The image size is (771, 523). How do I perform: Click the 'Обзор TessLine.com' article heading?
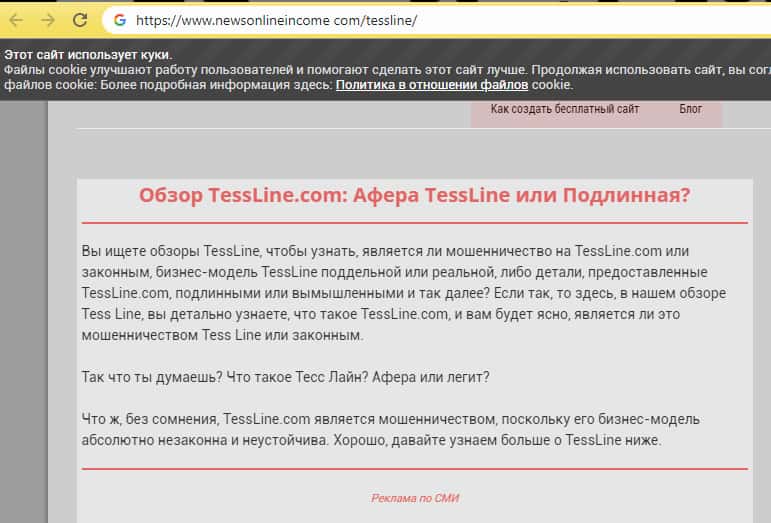coord(415,195)
